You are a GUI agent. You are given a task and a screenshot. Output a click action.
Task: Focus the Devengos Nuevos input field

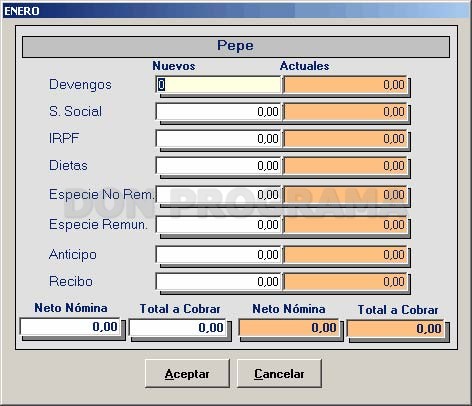click(x=219, y=85)
